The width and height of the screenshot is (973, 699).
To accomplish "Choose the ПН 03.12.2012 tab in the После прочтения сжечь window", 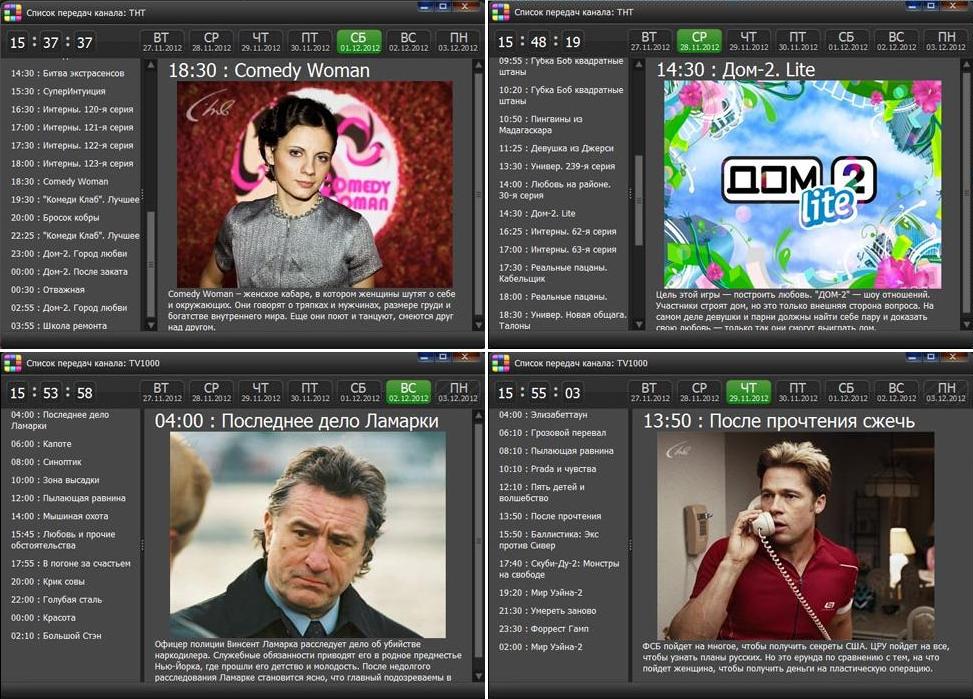I will 945,391.
